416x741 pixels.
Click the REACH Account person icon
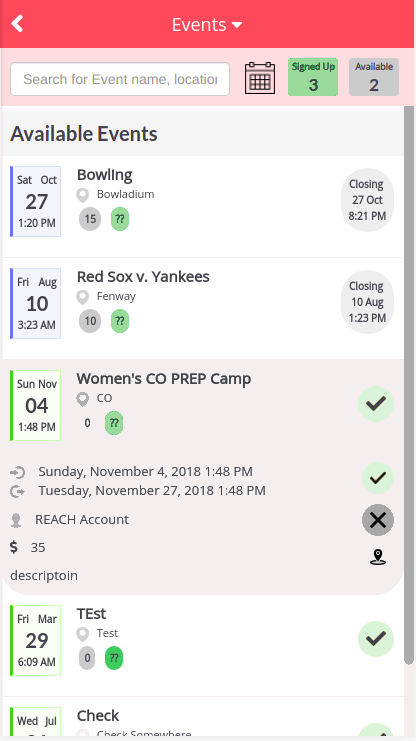(x=16, y=520)
